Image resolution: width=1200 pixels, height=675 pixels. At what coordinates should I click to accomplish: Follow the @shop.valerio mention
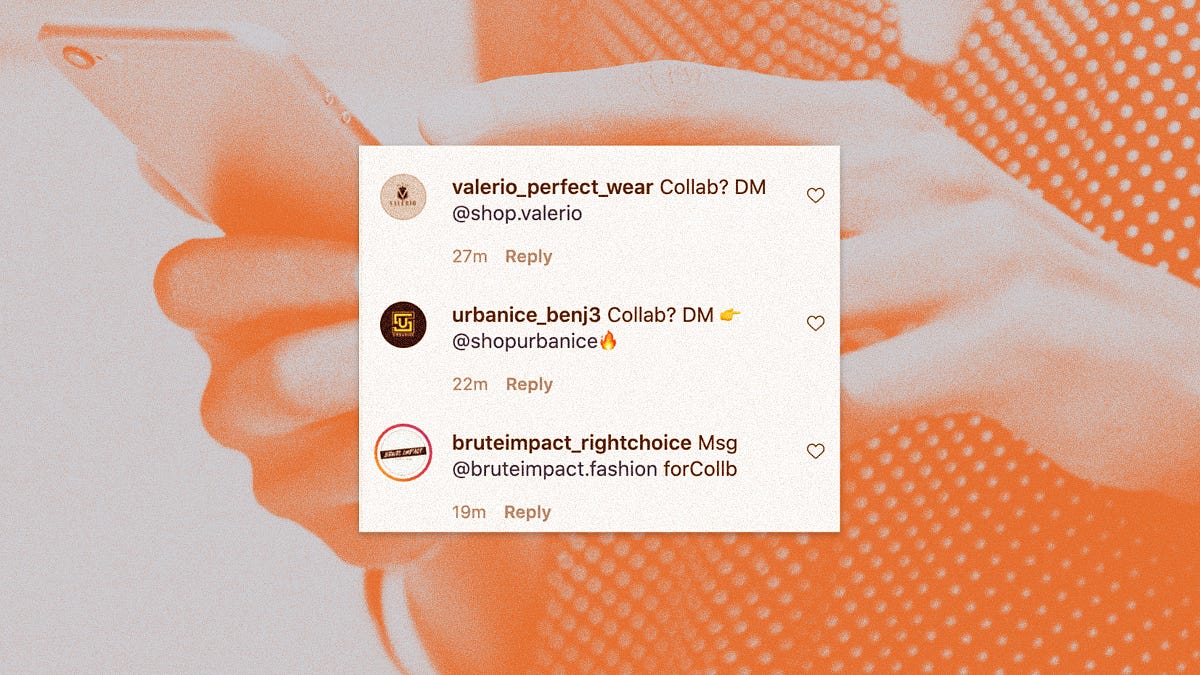point(517,214)
